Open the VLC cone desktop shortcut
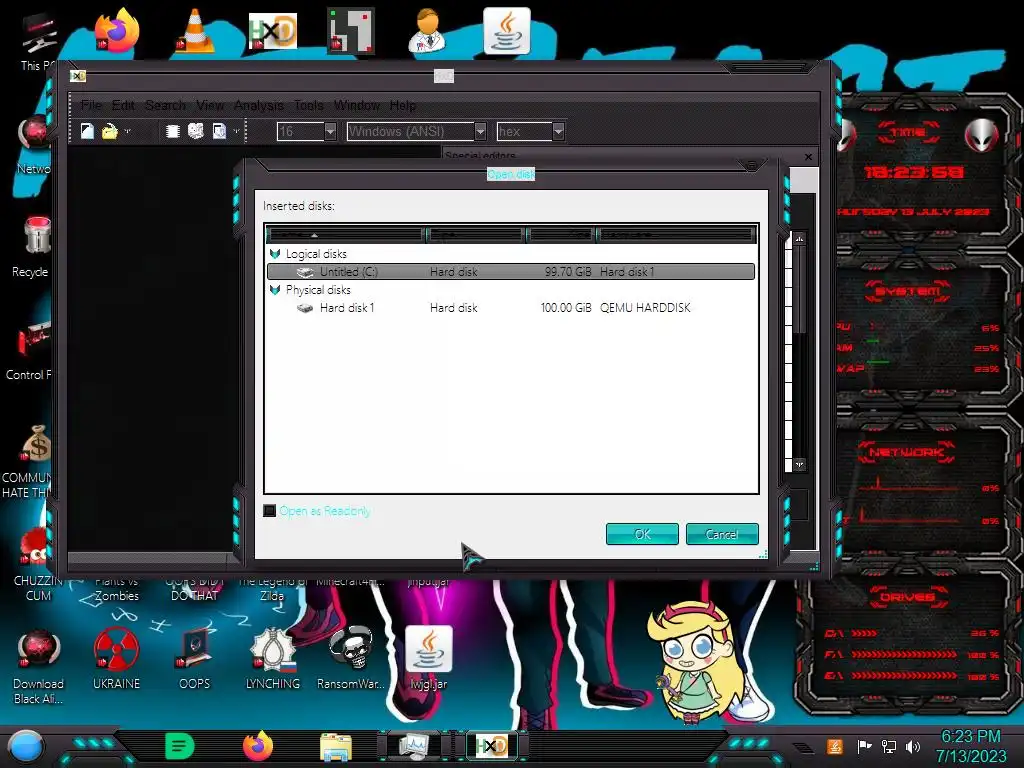 pos(195,30)
